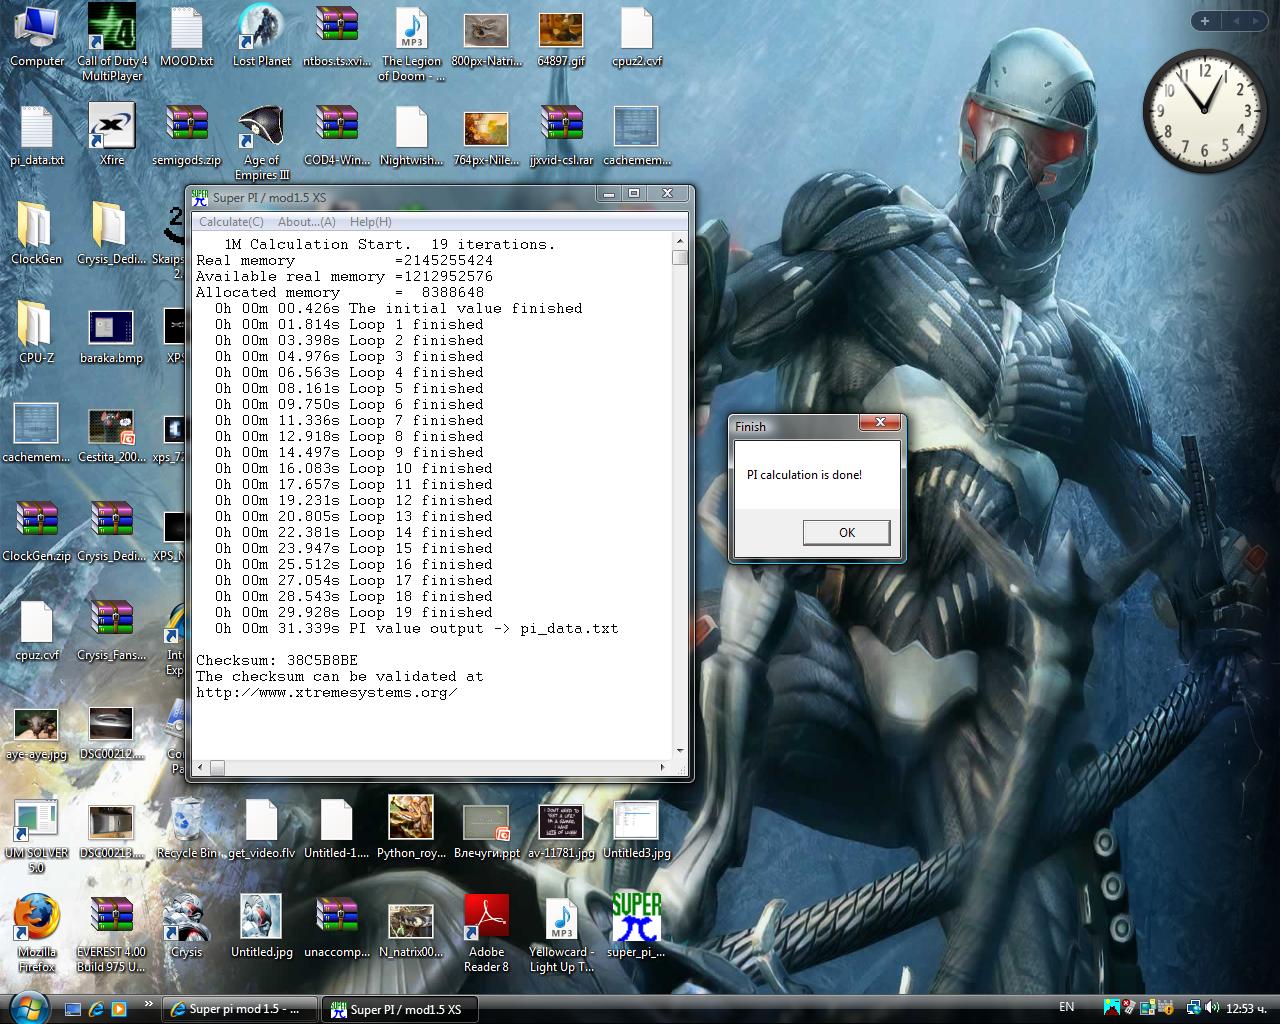Open the Windows Start menu orb

28,1007
